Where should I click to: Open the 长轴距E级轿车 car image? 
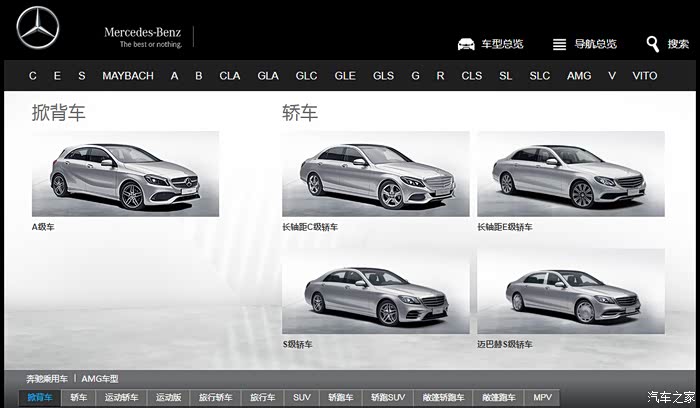point(571,174)
